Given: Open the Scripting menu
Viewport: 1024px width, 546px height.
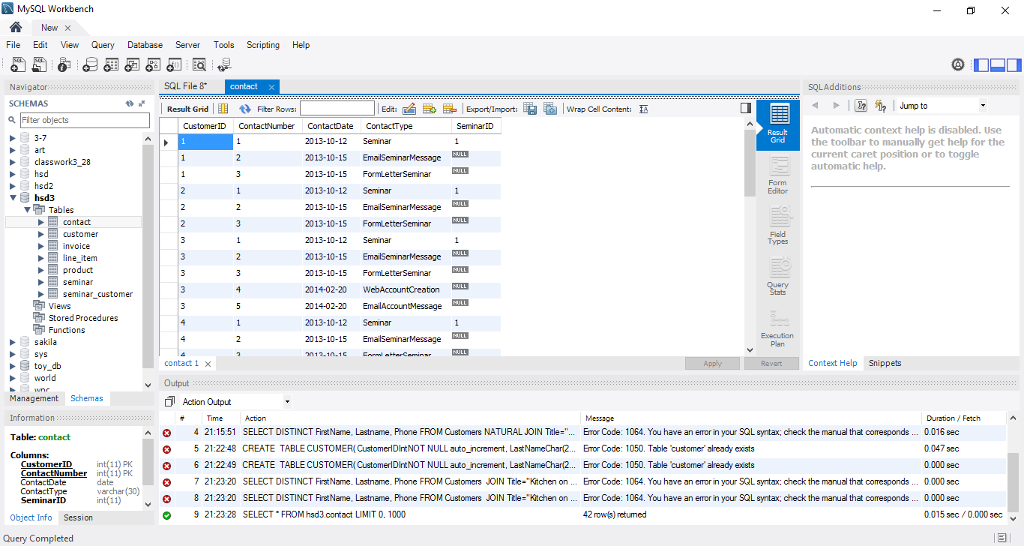Looking at the screenshot, I should click(263, 44).
